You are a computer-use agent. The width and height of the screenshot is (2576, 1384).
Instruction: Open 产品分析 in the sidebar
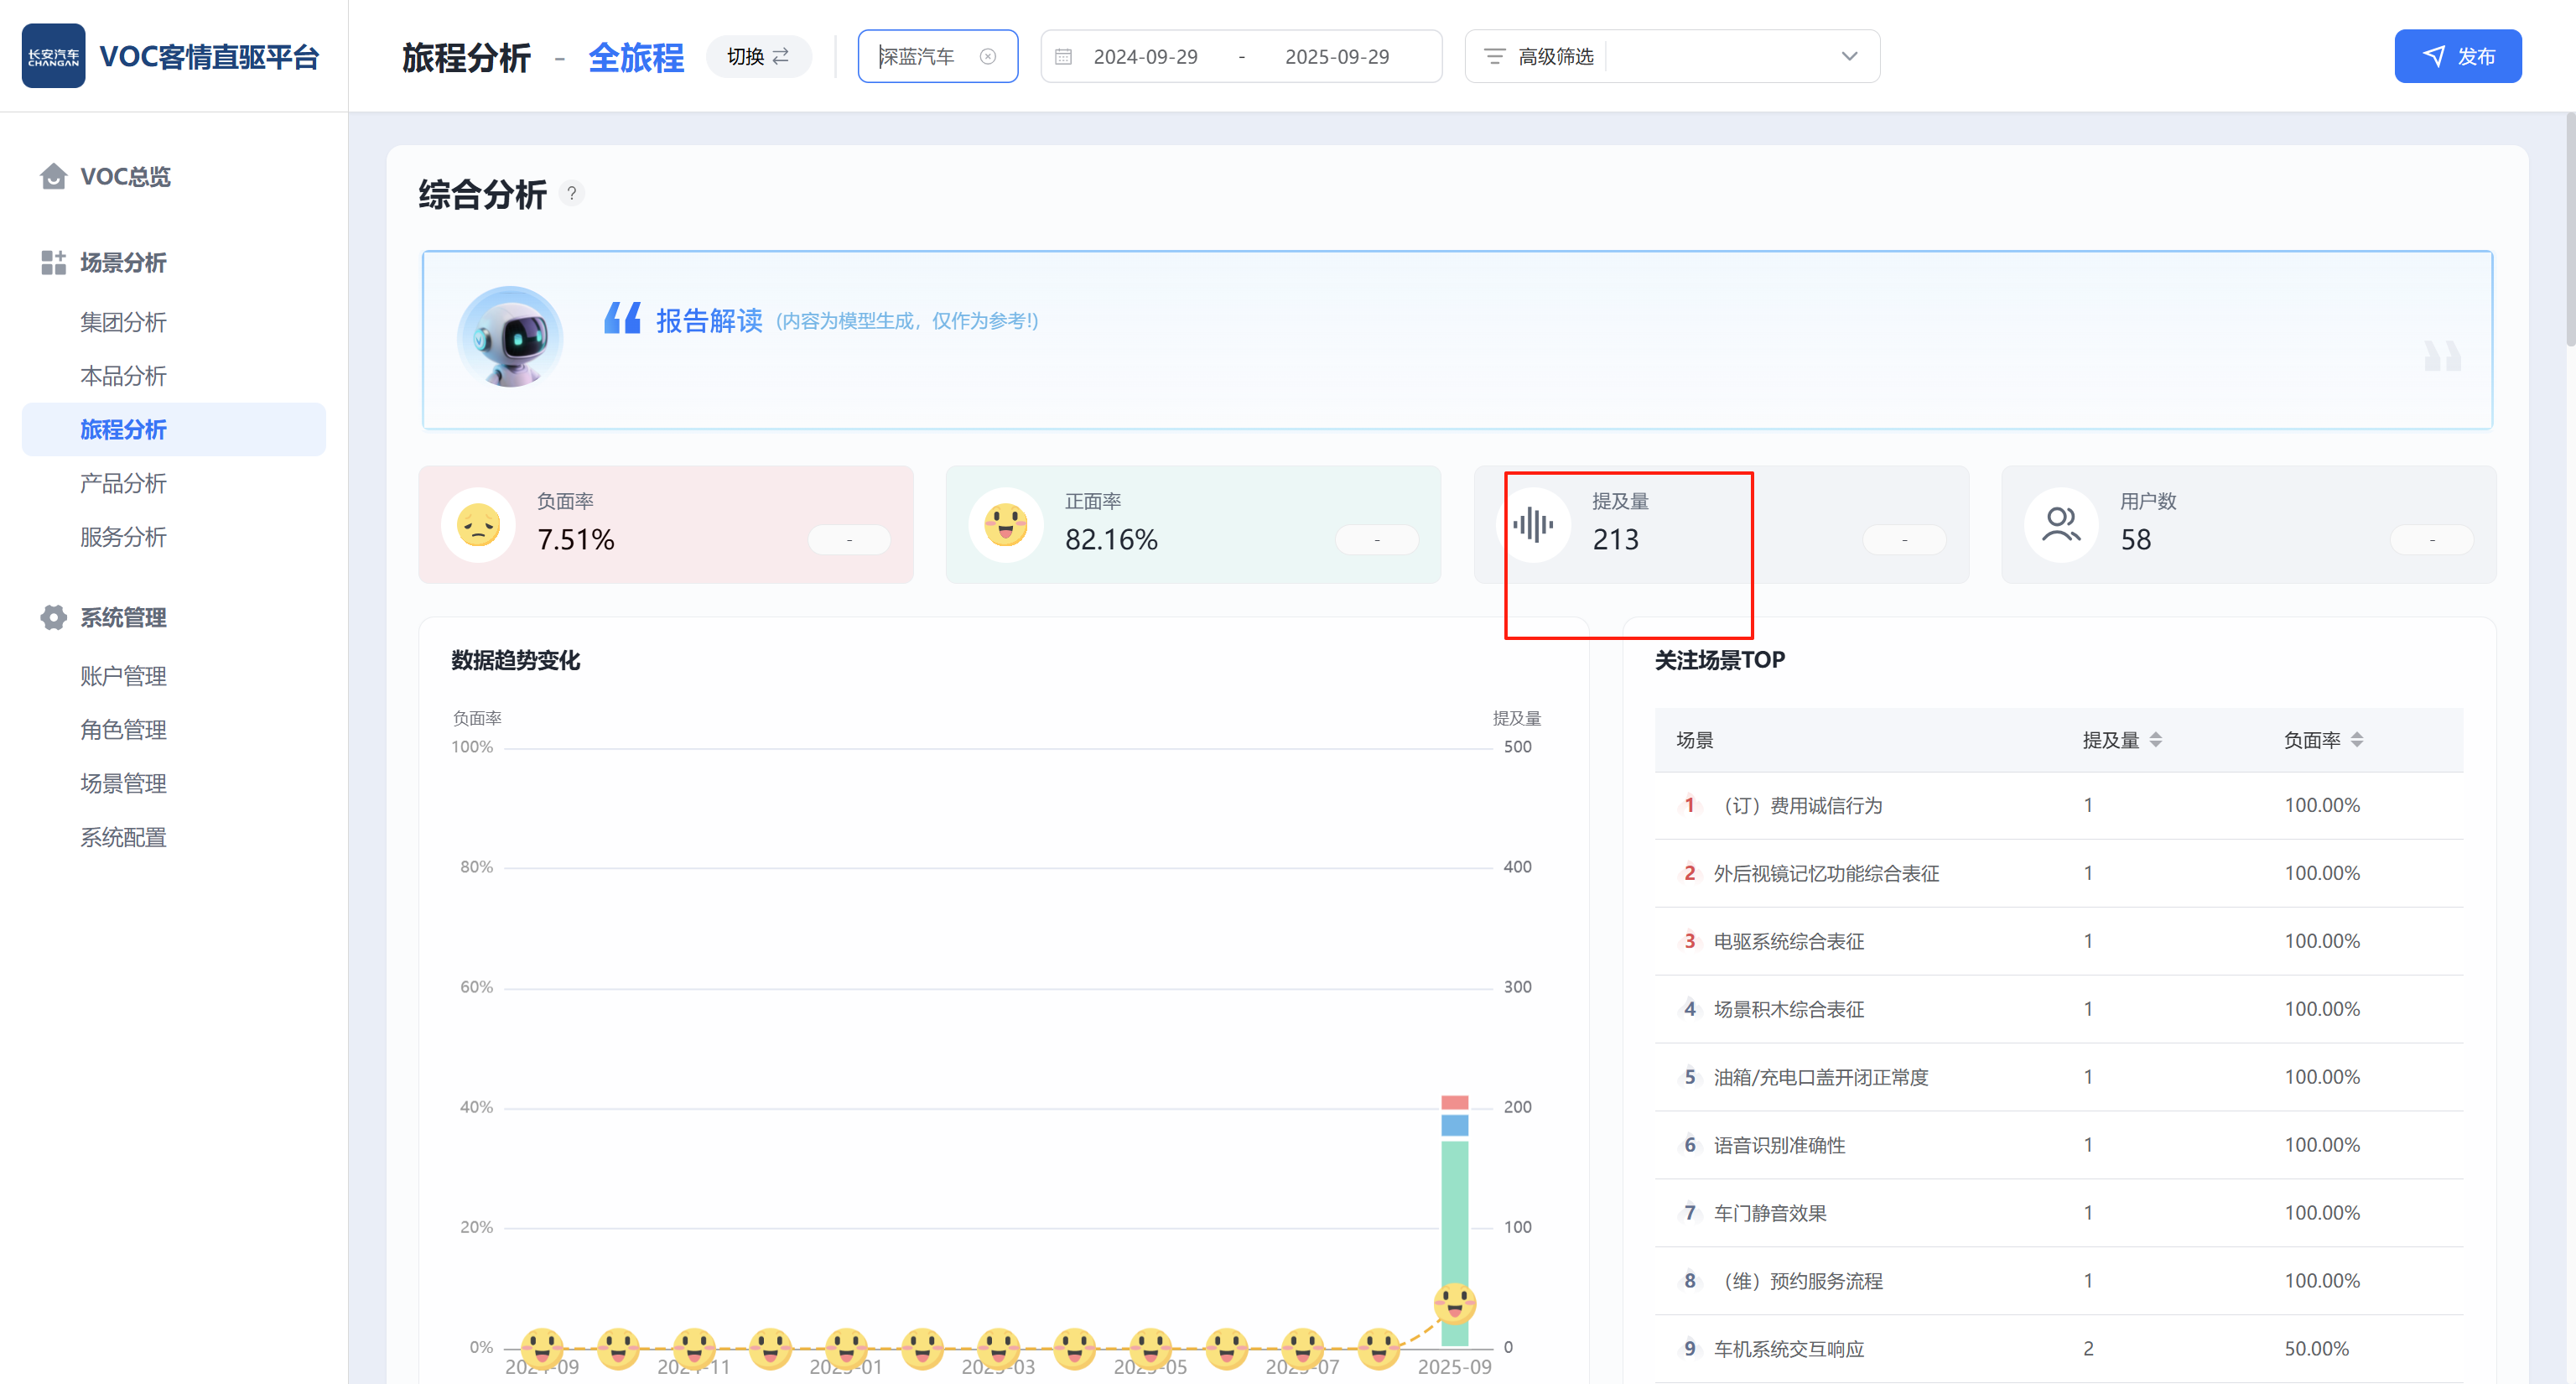tap(123, 484)
